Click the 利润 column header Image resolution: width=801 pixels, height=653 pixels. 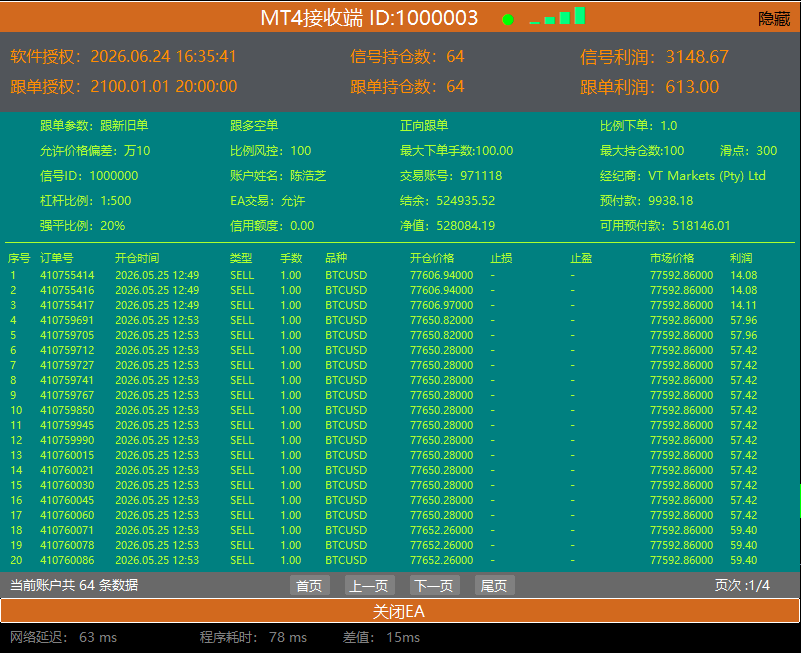(741, 258)
